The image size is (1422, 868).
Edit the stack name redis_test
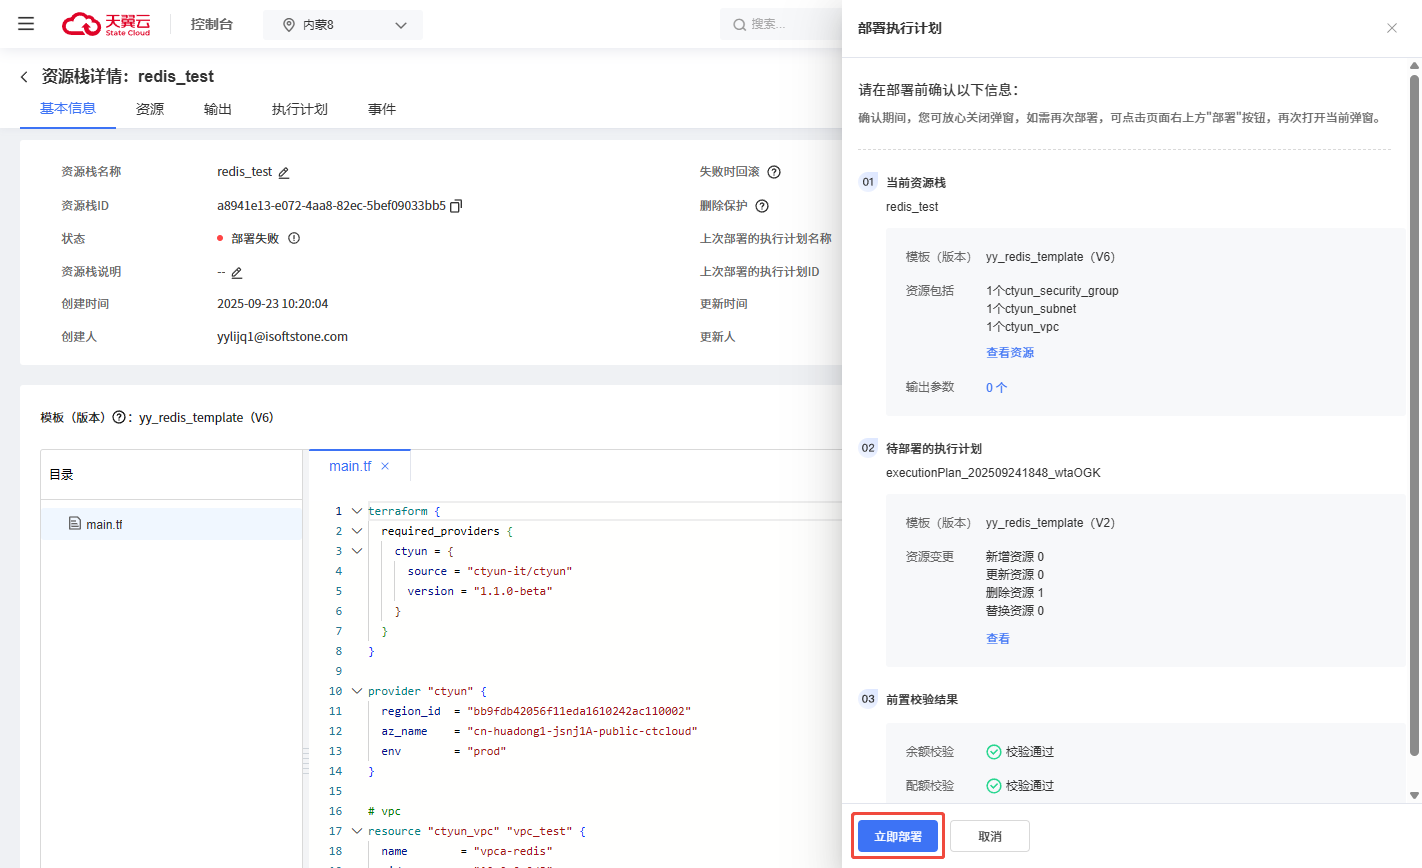pyautogui.click(x=284, y=173)
